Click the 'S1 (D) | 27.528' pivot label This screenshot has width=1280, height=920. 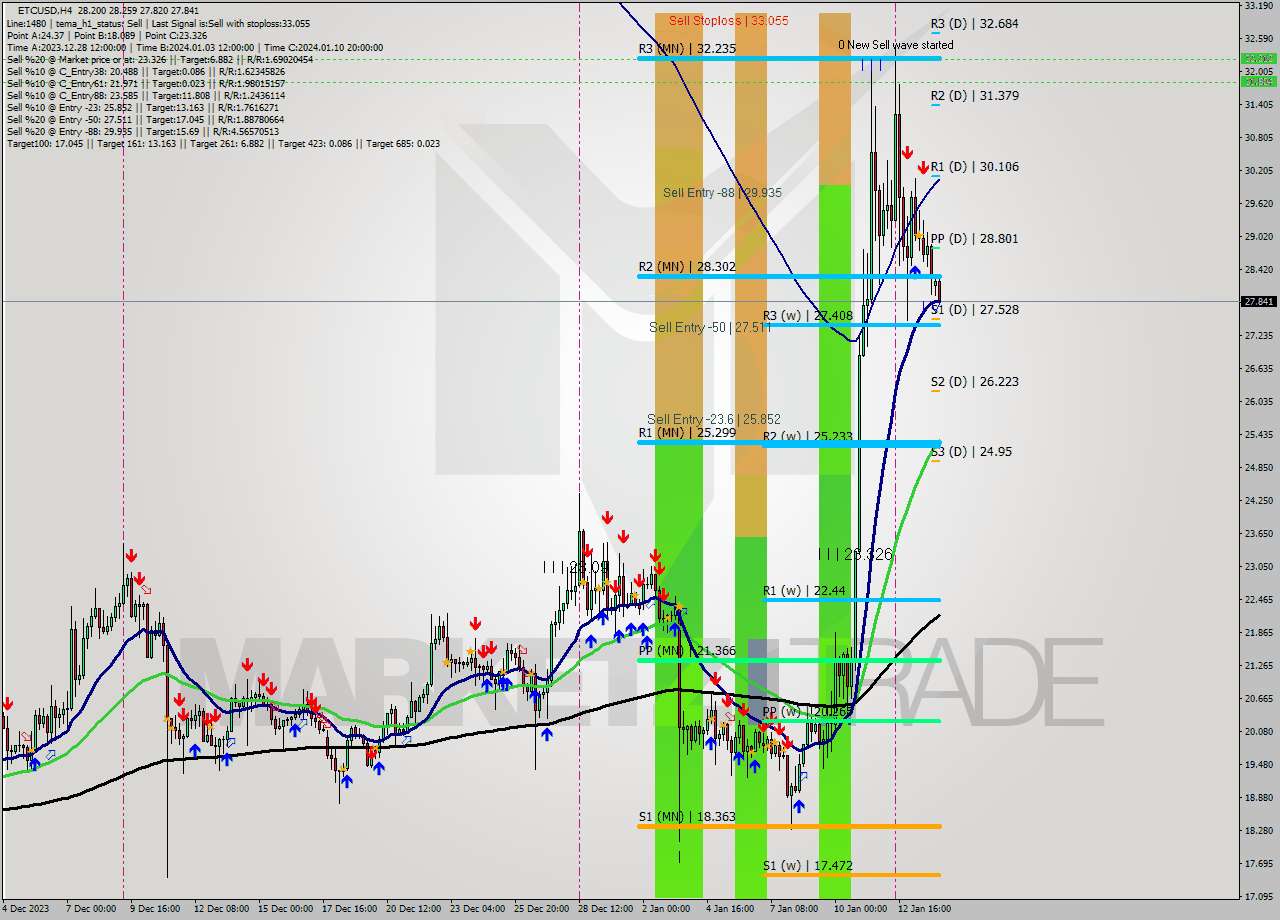pyautogui.click(x=975, y=310)
